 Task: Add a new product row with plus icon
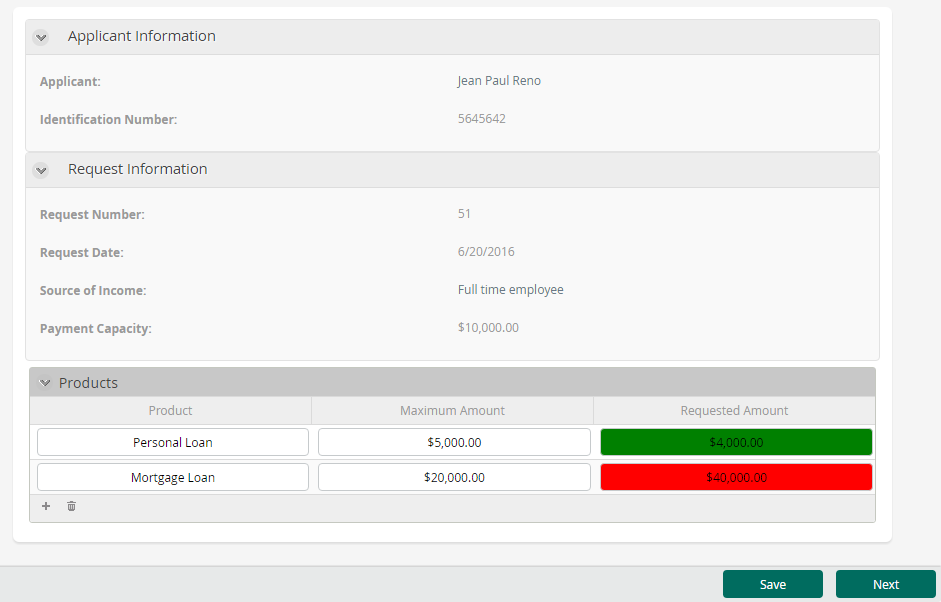tap(46, 506)
